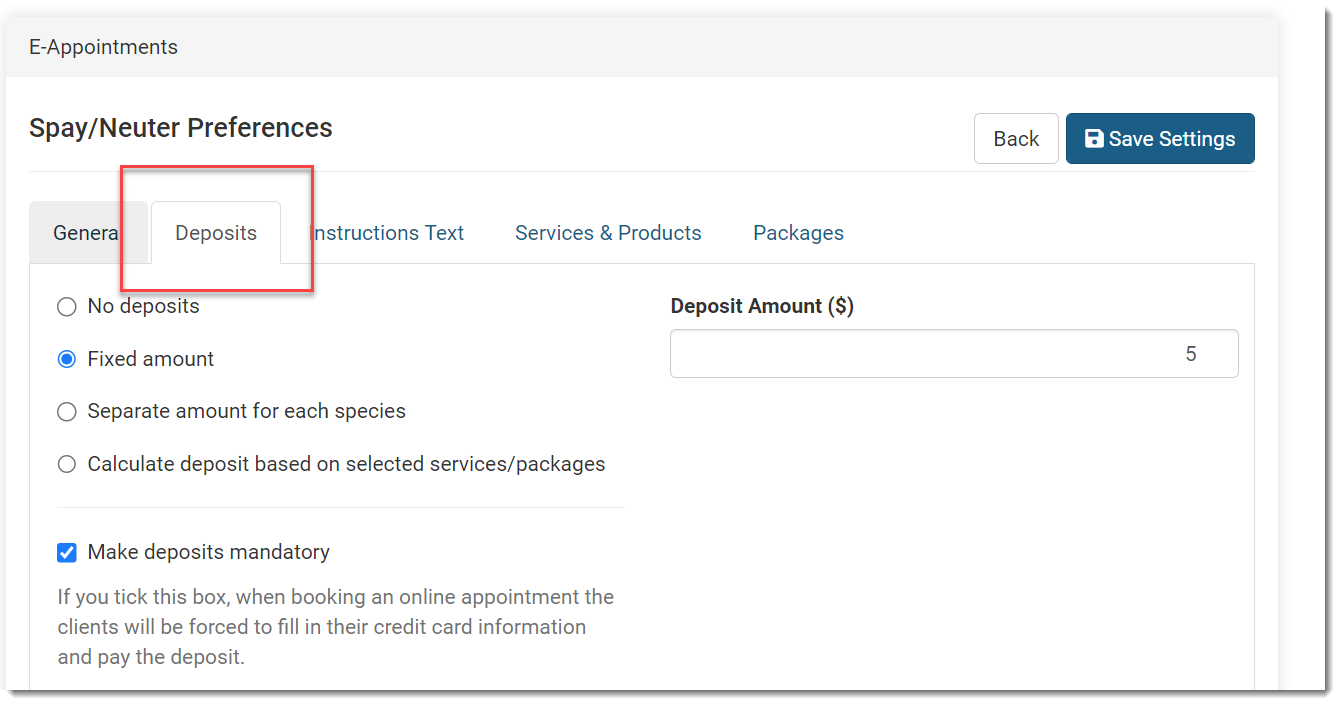Click the value 5 in the deposit field
The image size is (1340, 705).
1190,354
